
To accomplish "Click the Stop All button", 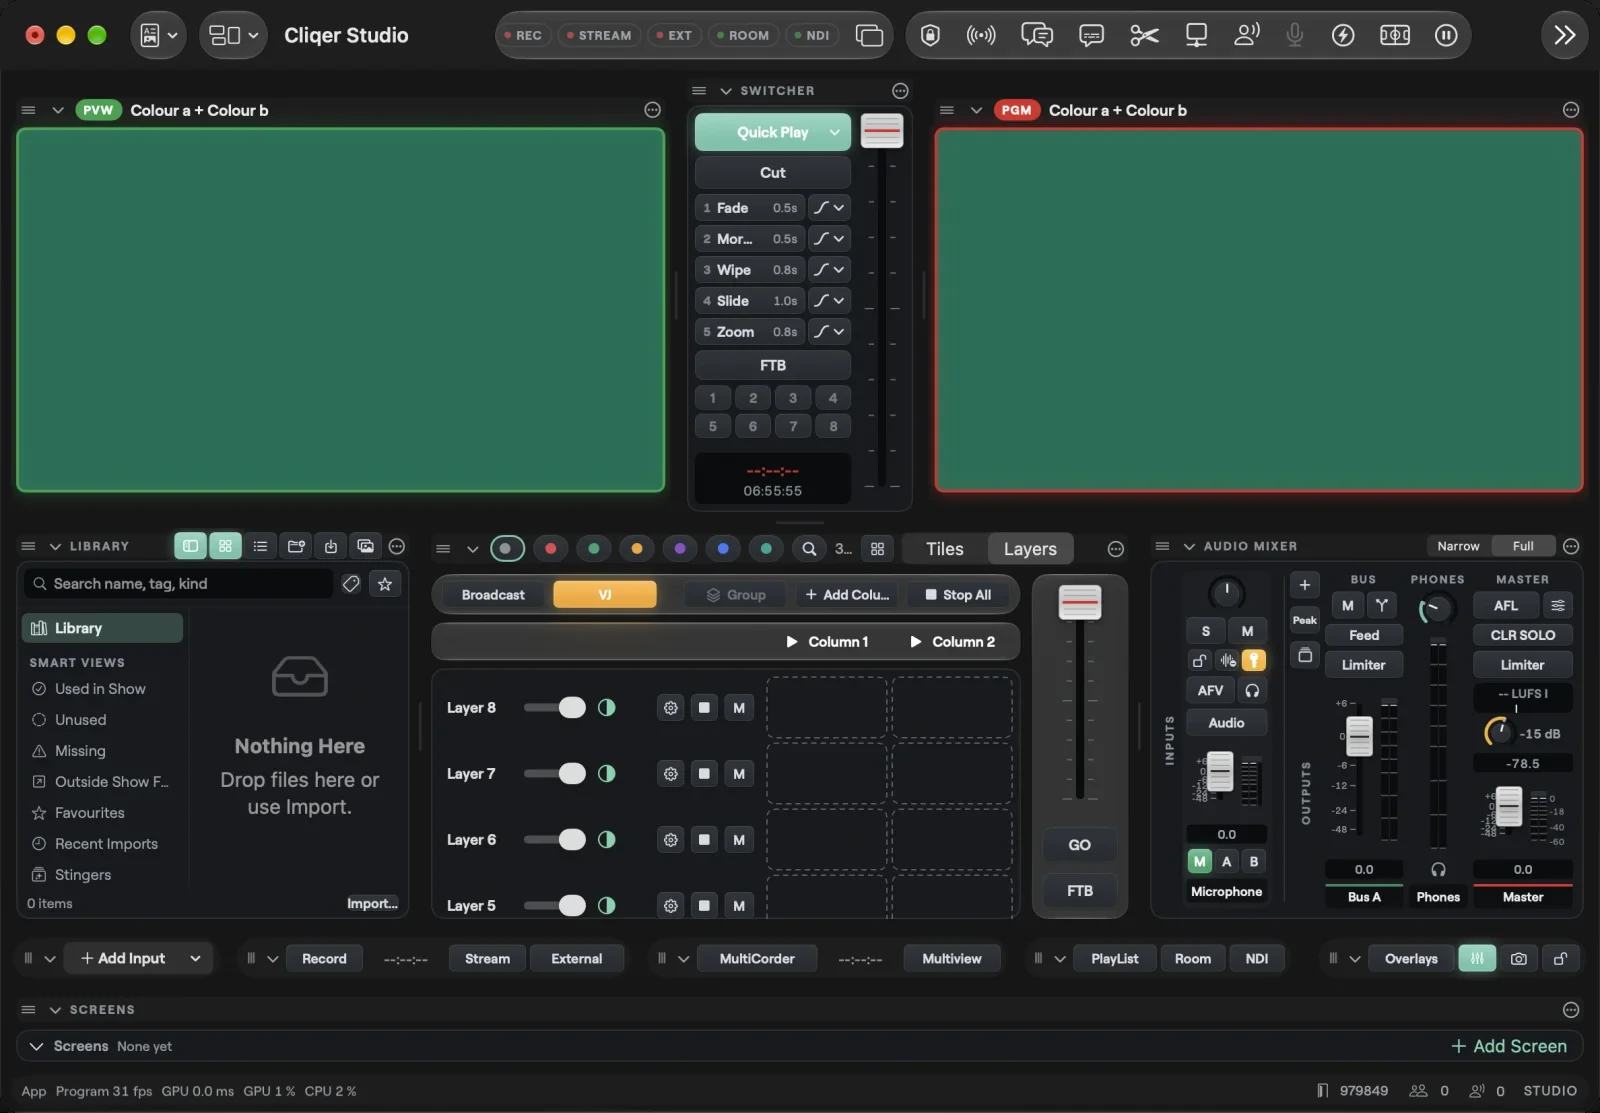I will pos(958,595).
